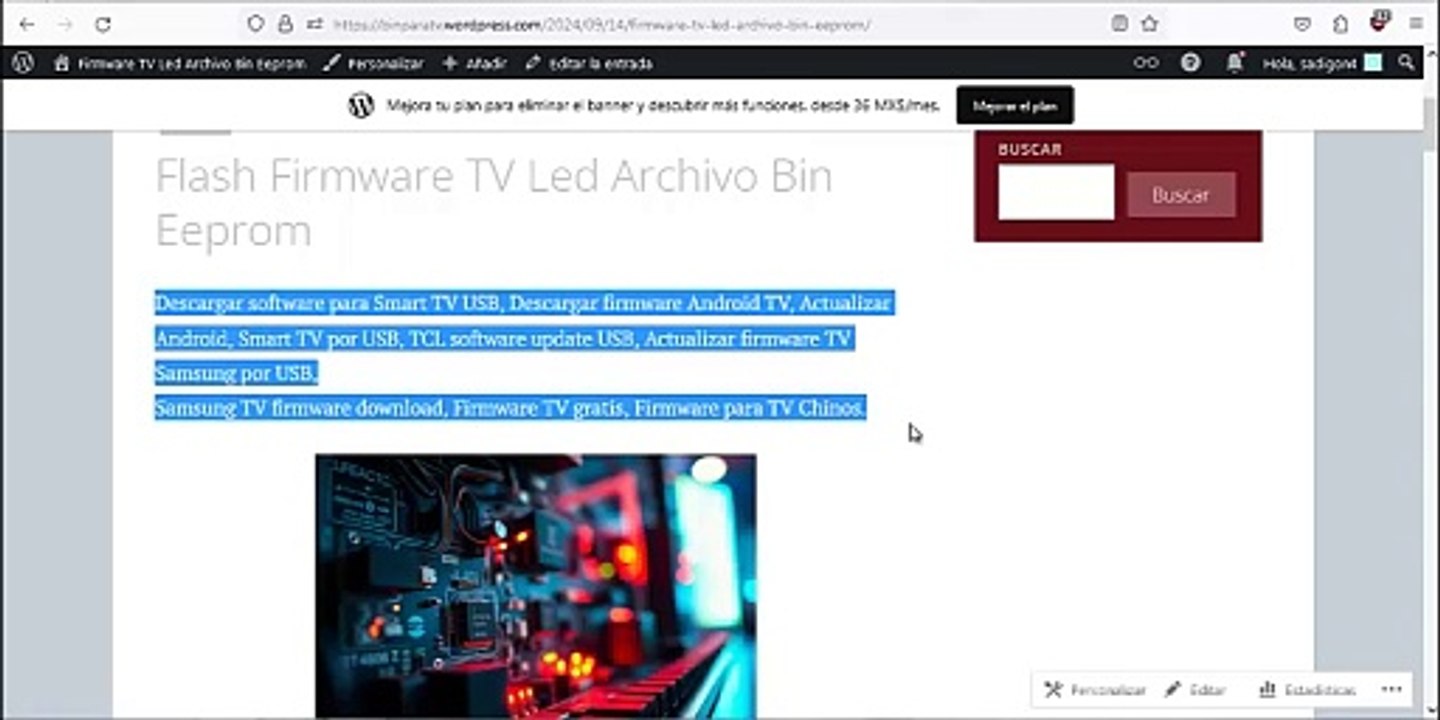Viewport: 1440px width, 720px height.
Task: Open the site menu Firmware TV Led Archivo Bin Eeprom
Action: [180, 63]
